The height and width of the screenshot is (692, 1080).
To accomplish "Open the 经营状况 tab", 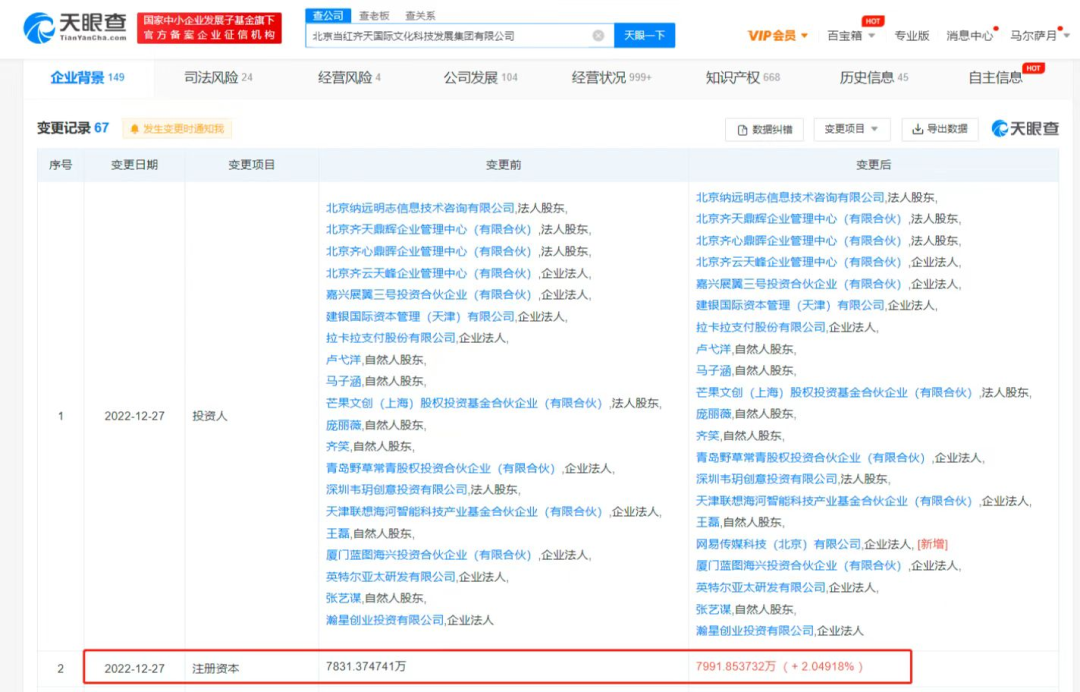I will (600, 75).
